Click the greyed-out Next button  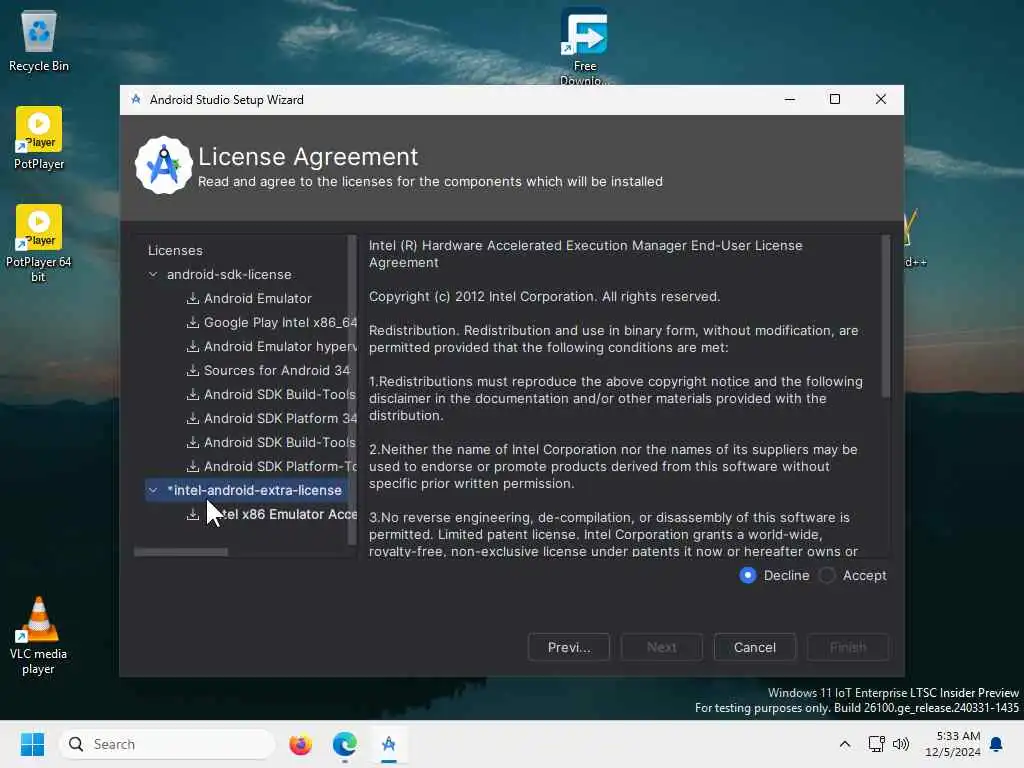(662, 647)
